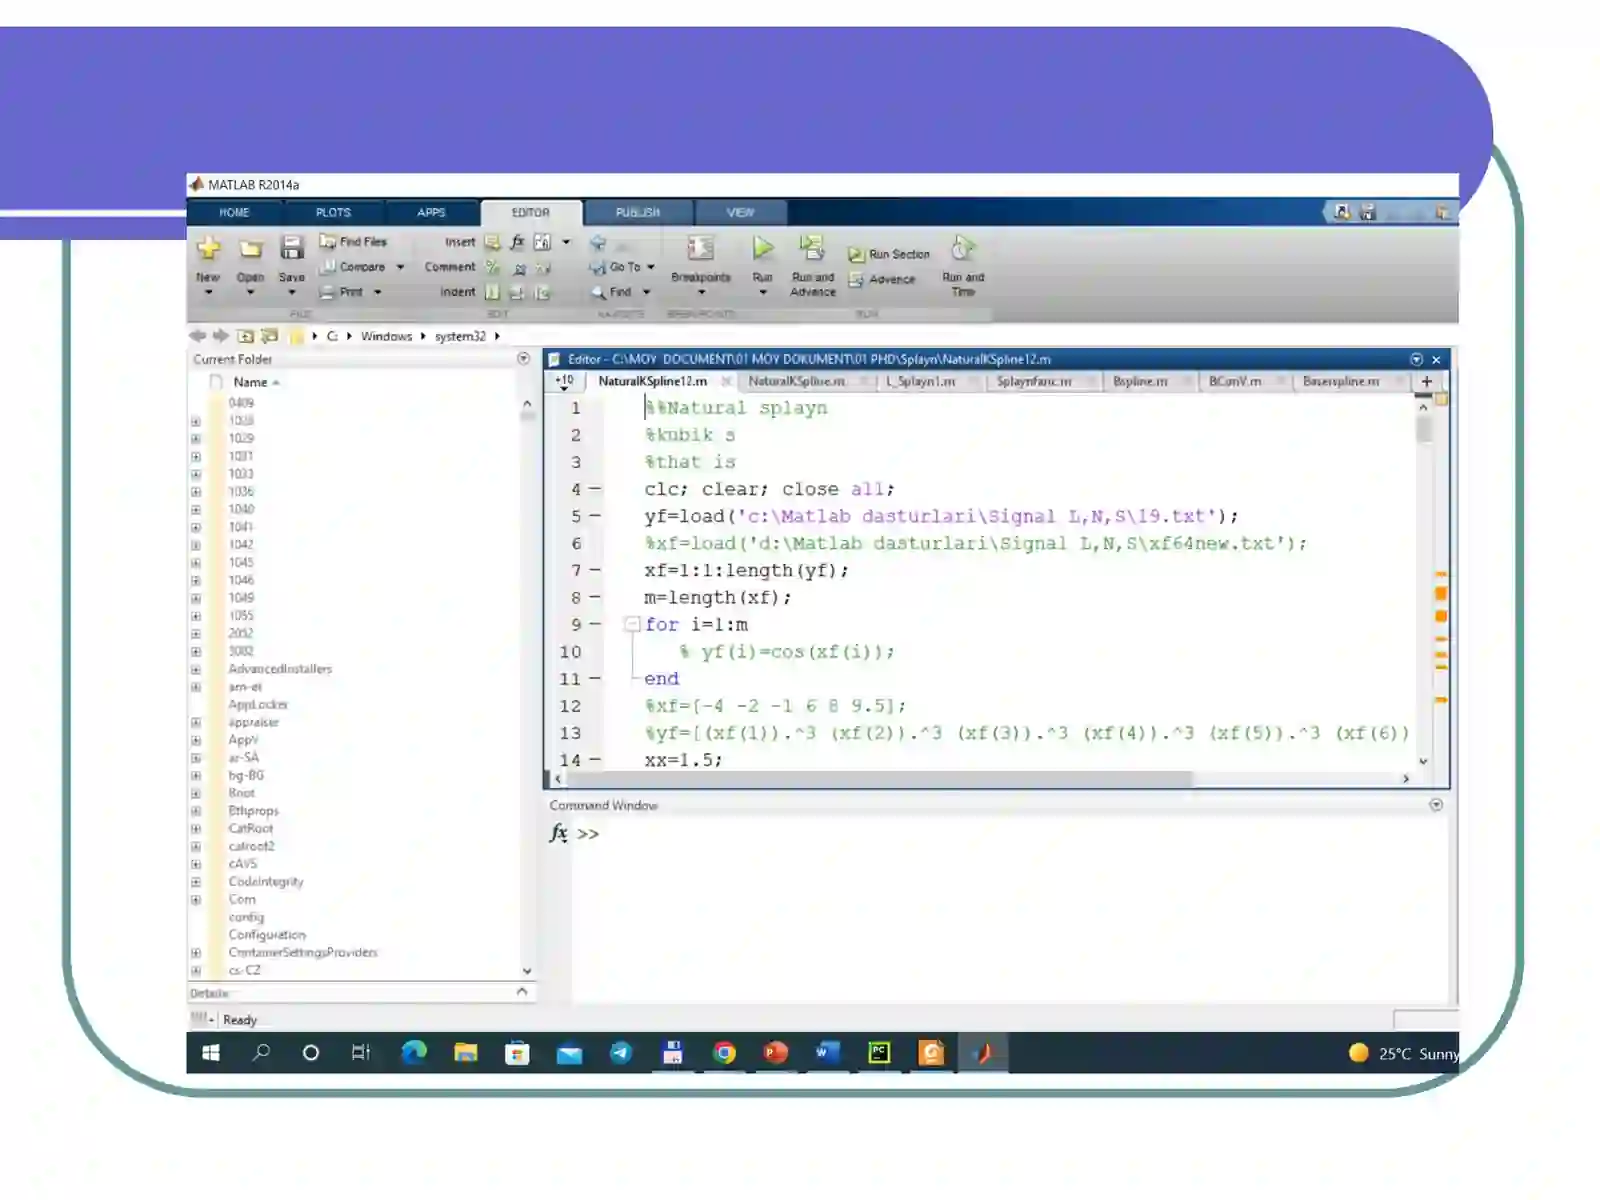Expand the CatRoot folder node

point(196,829)
